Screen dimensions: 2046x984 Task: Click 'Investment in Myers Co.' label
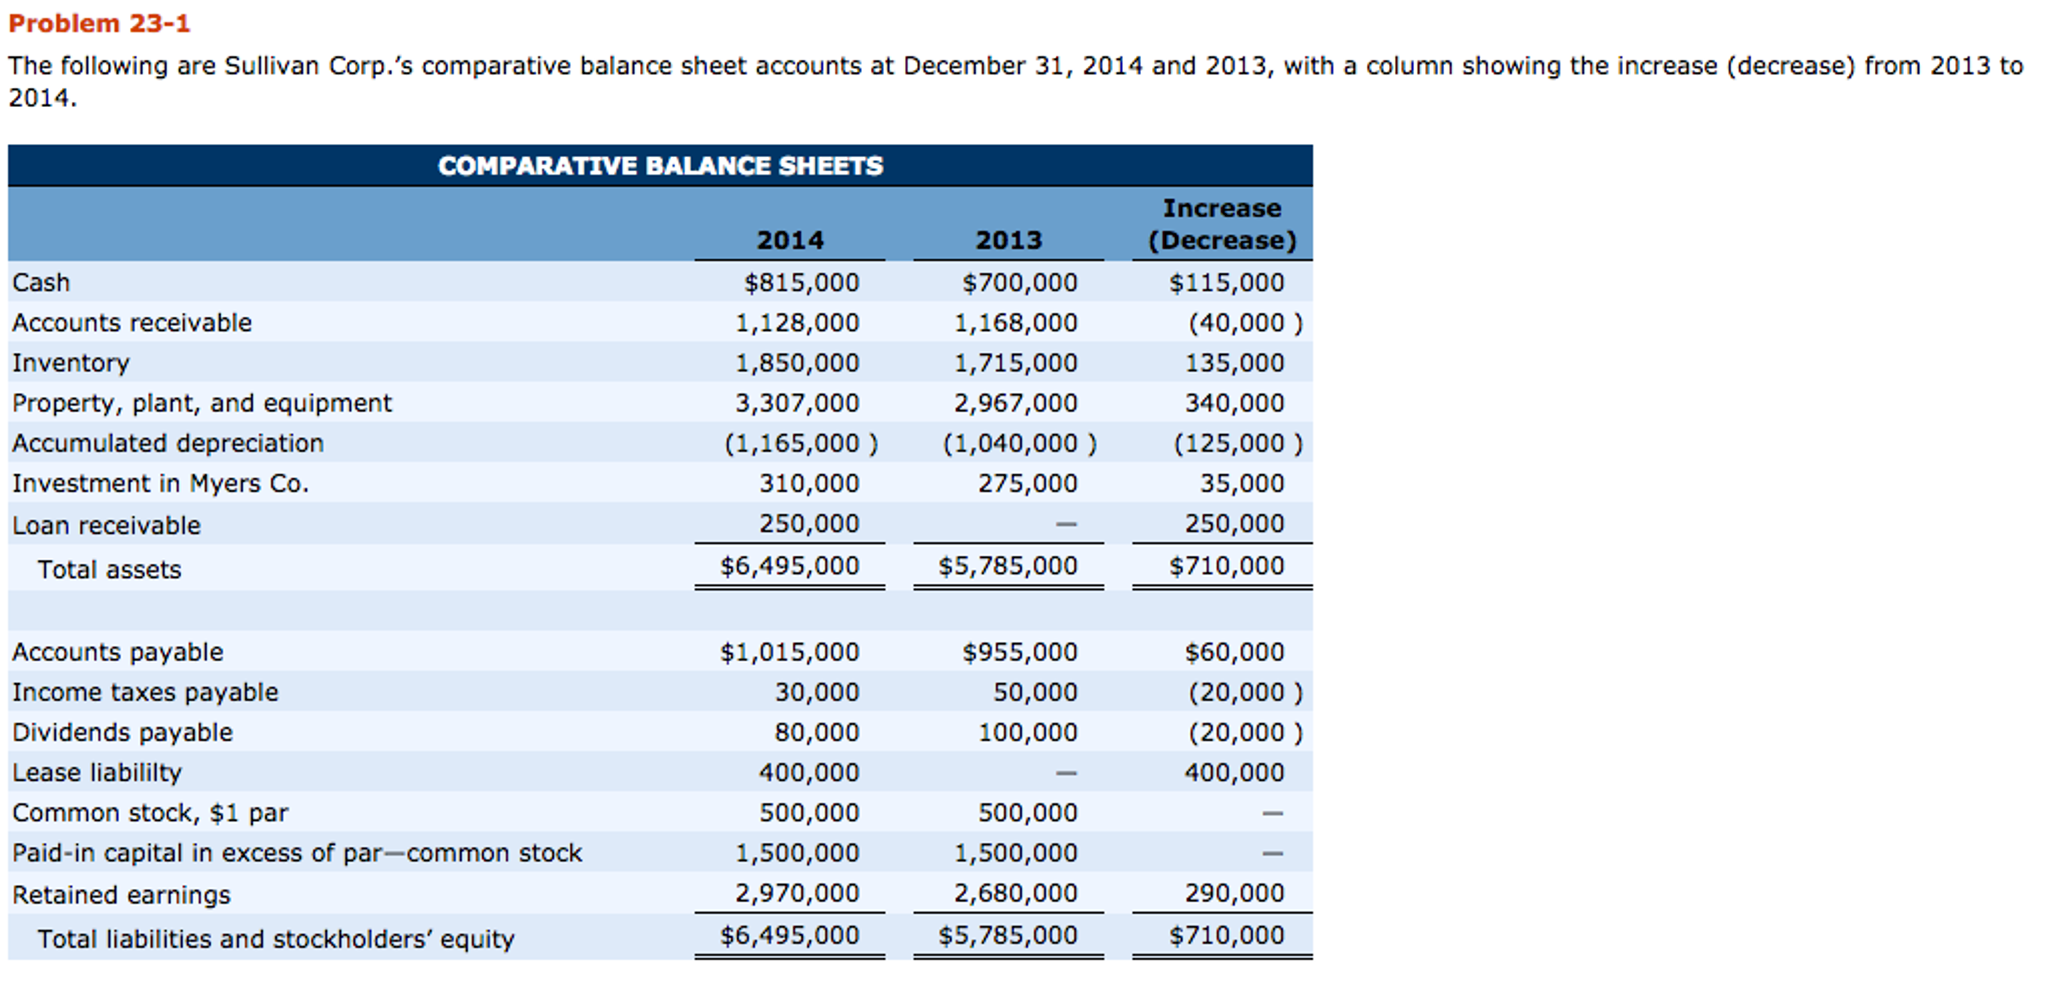click(x=161, y=484)
